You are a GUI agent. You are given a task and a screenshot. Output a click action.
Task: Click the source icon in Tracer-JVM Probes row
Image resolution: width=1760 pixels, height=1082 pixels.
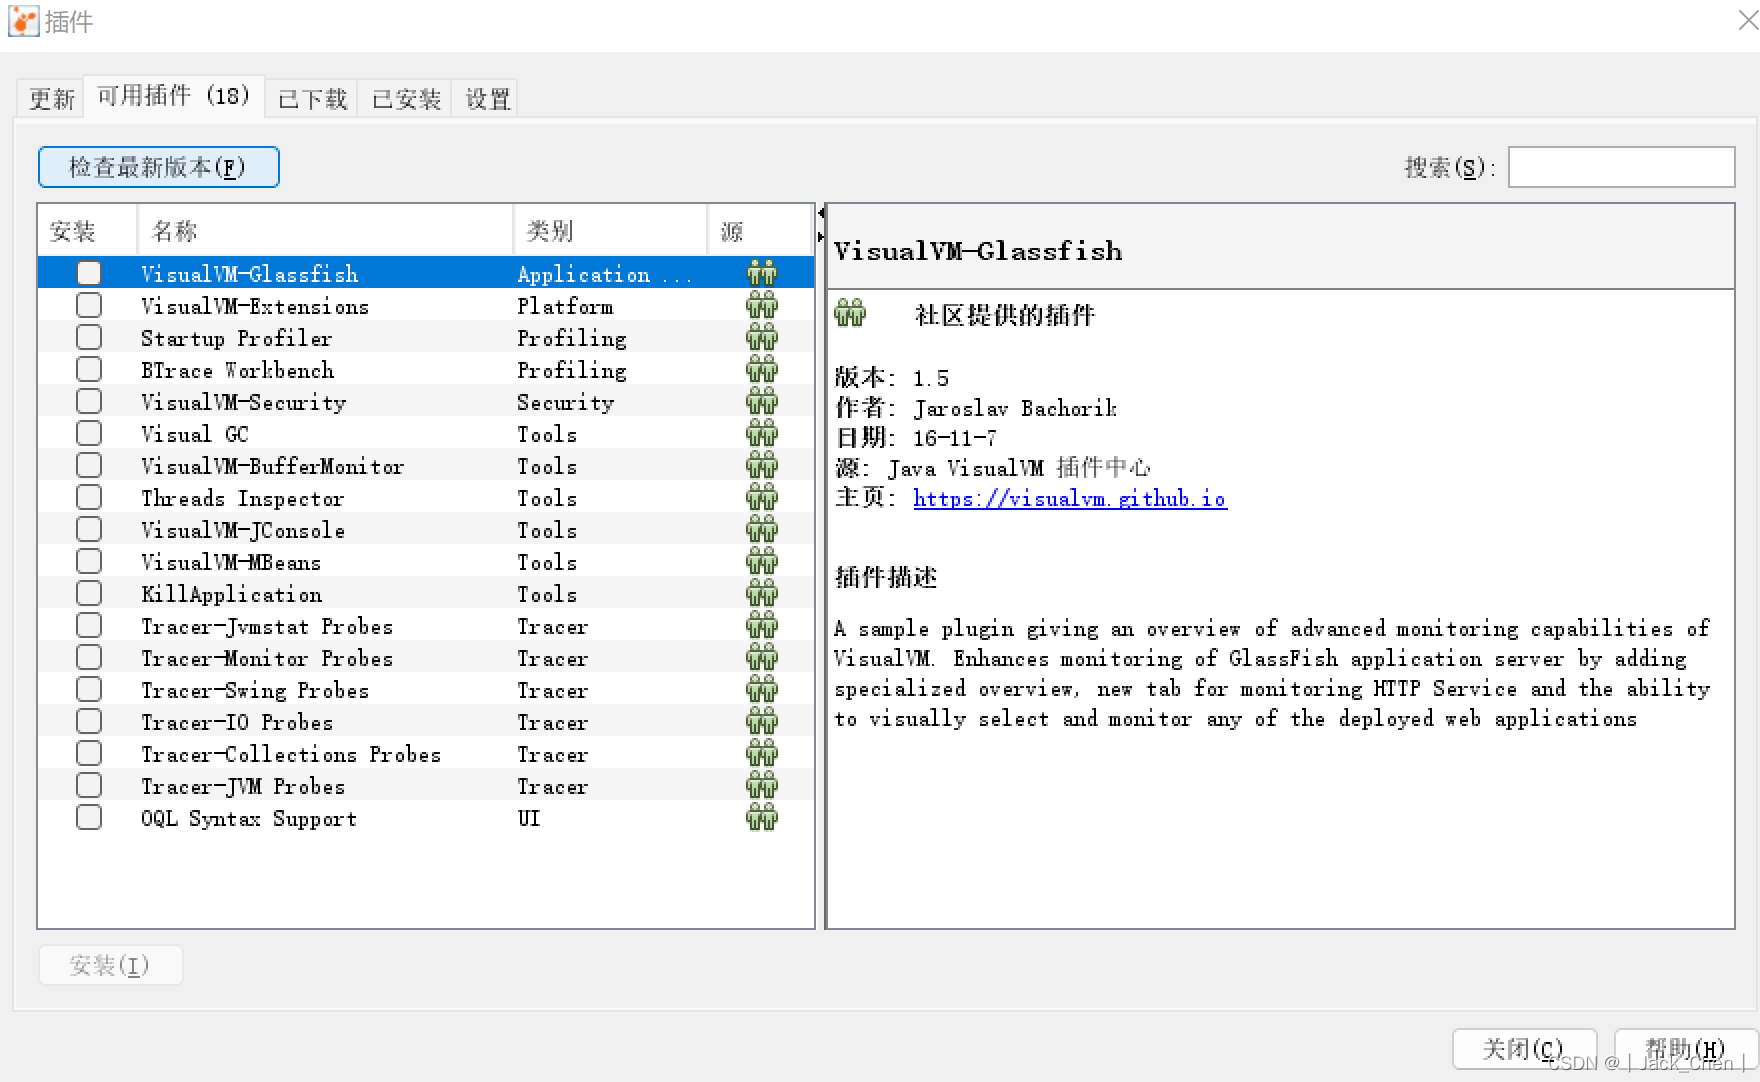(761, 785)
